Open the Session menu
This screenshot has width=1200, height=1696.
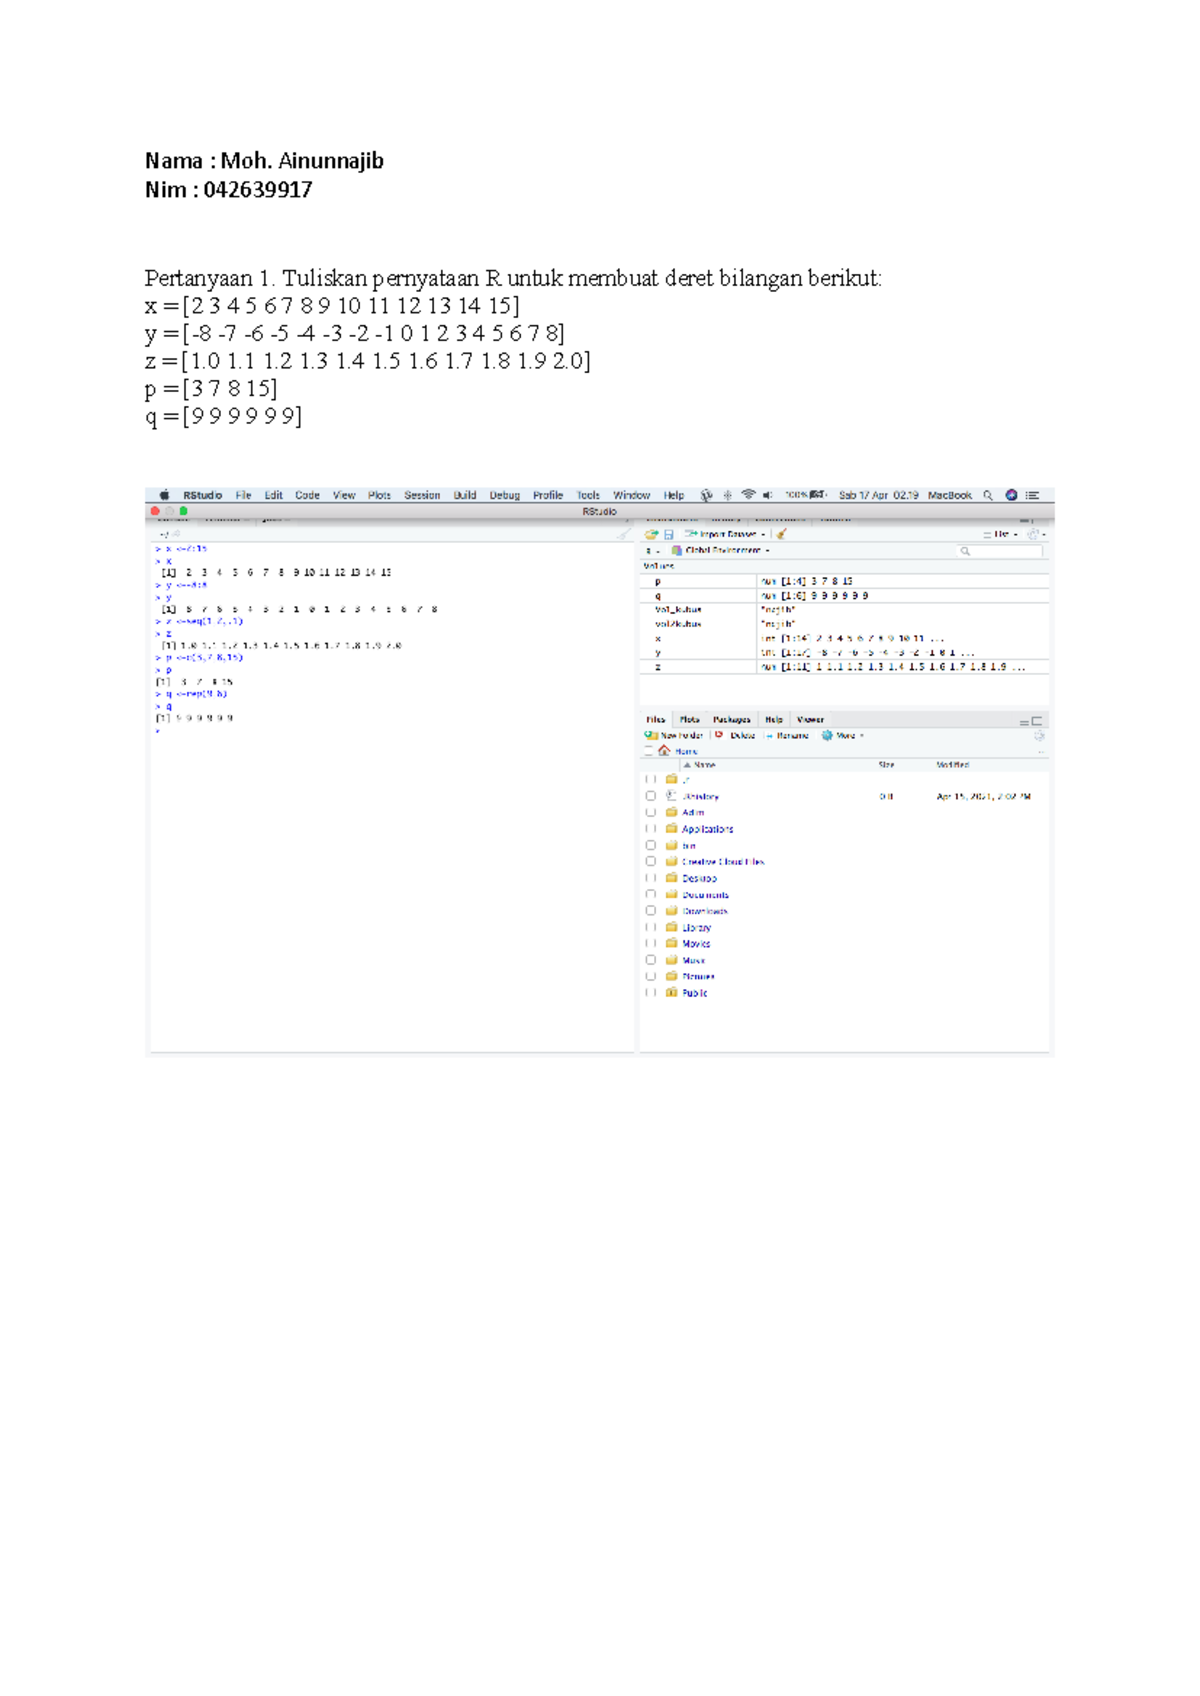coord(422,495)
